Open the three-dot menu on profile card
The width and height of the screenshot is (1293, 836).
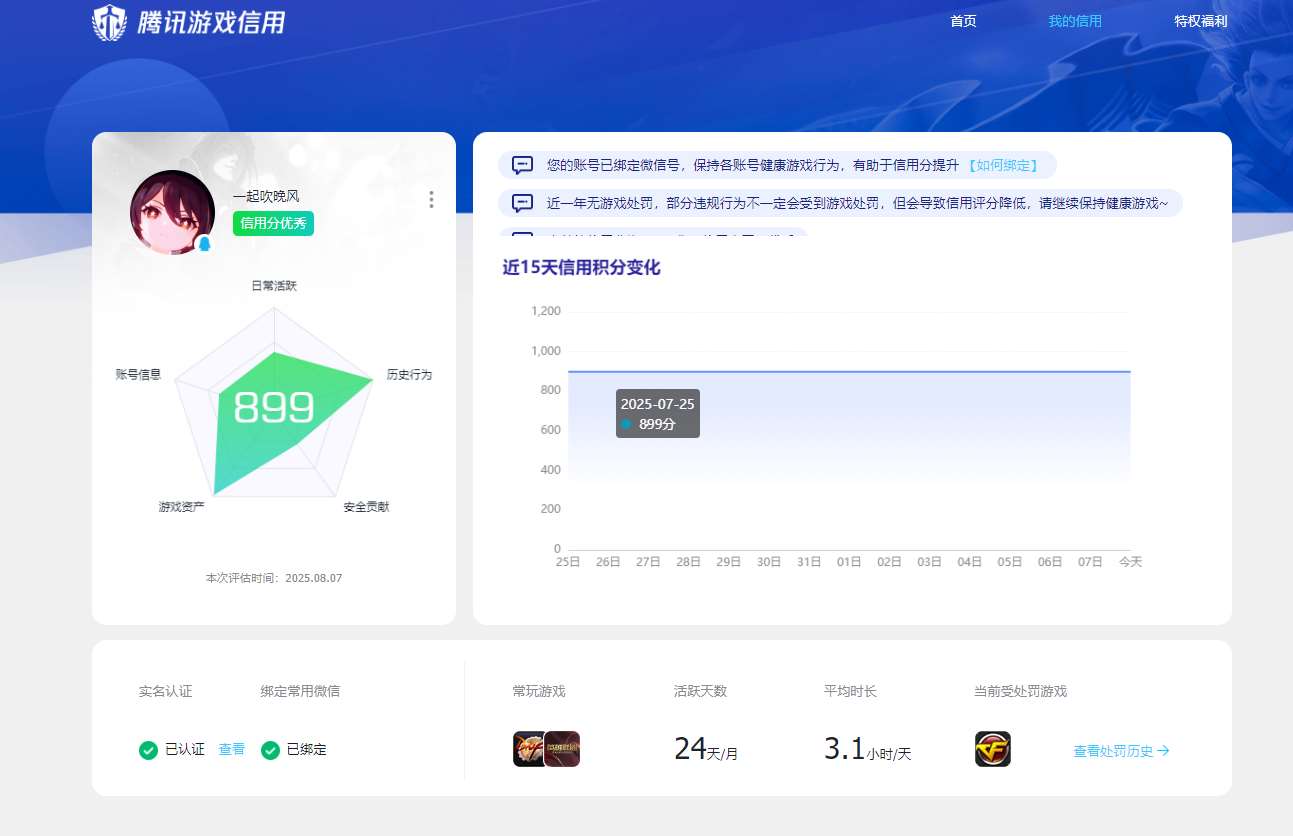(x=431, y=200)
